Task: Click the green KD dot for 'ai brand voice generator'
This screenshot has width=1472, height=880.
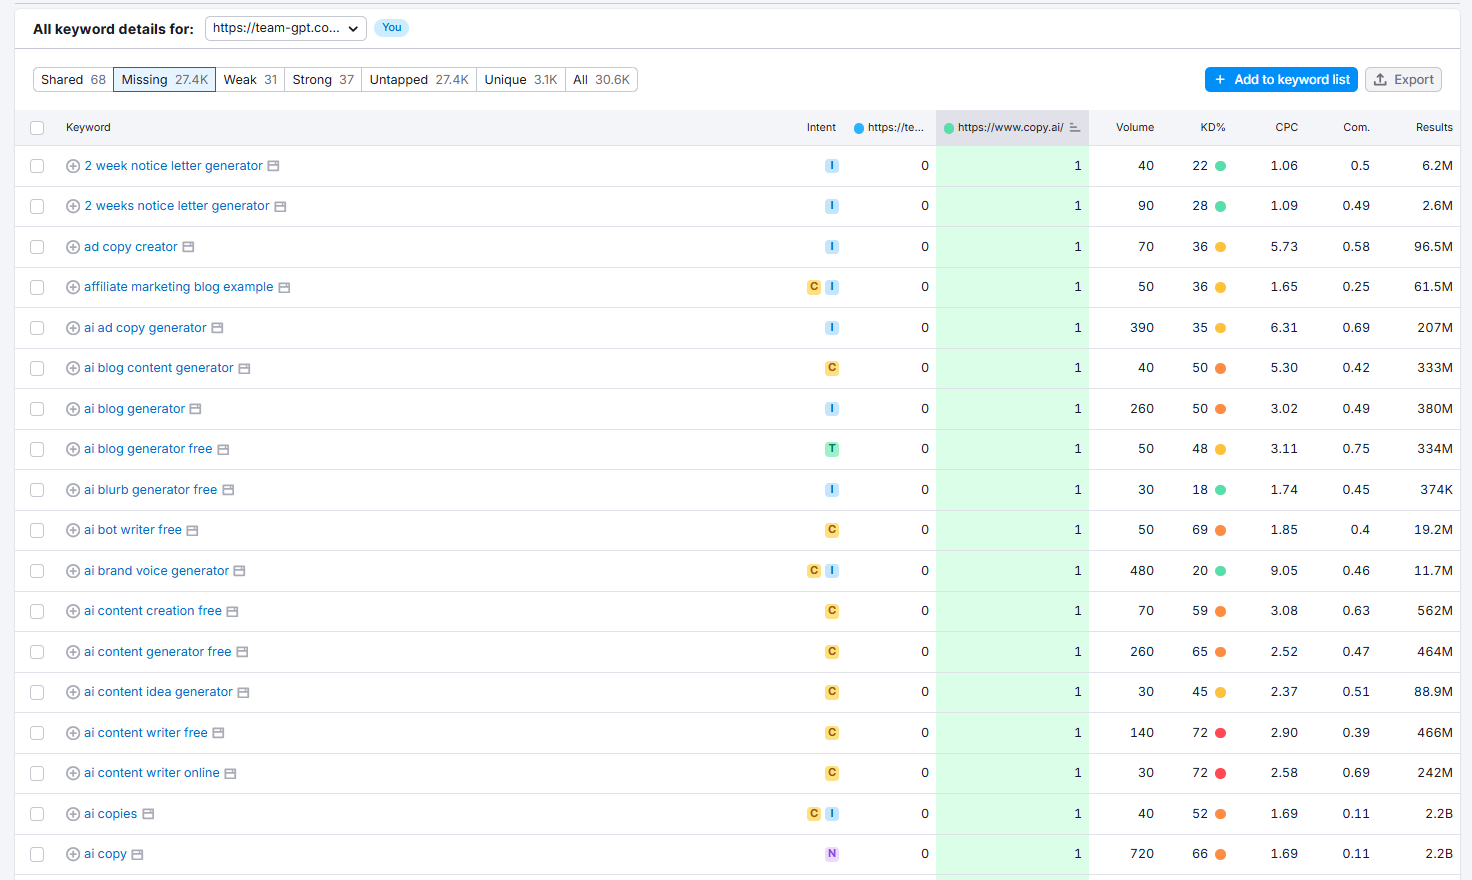Action: tap(1220, 571)
